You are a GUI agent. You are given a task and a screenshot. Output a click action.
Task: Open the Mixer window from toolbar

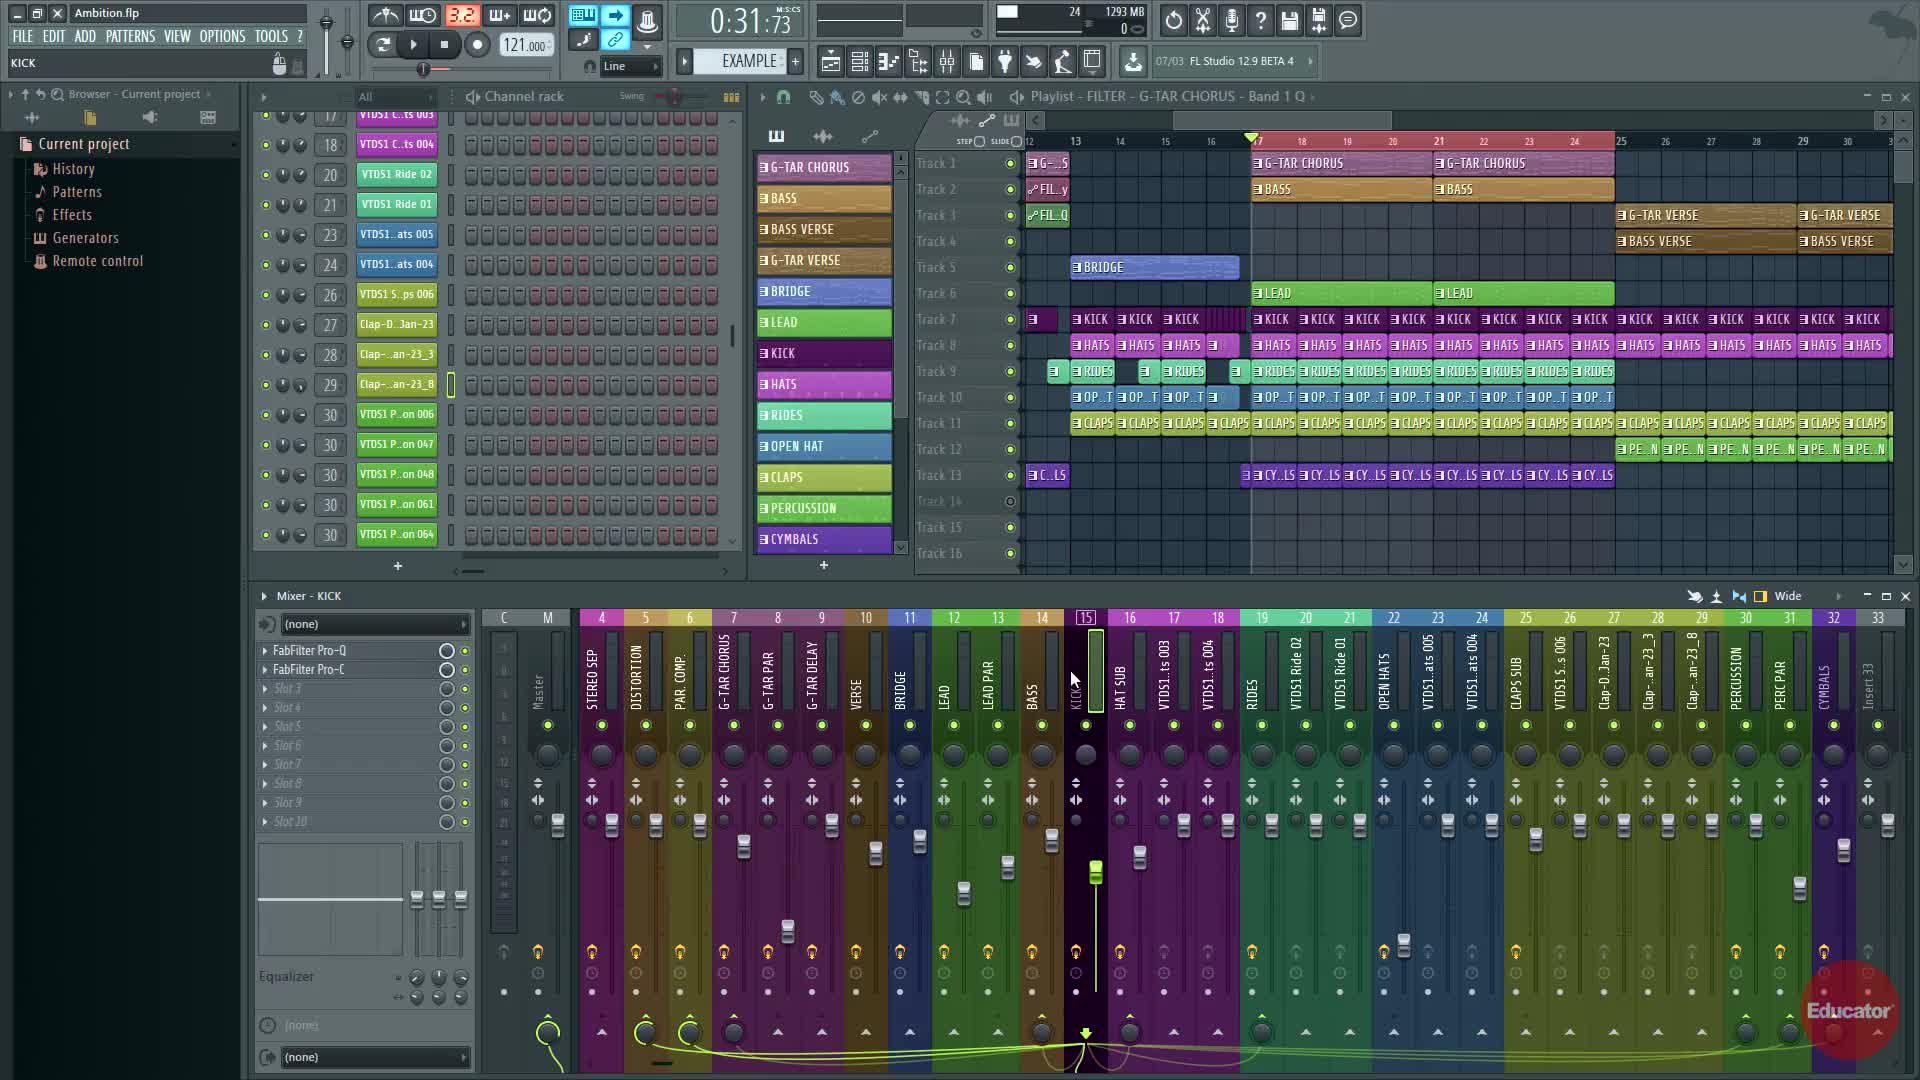(x=946, y=62)
